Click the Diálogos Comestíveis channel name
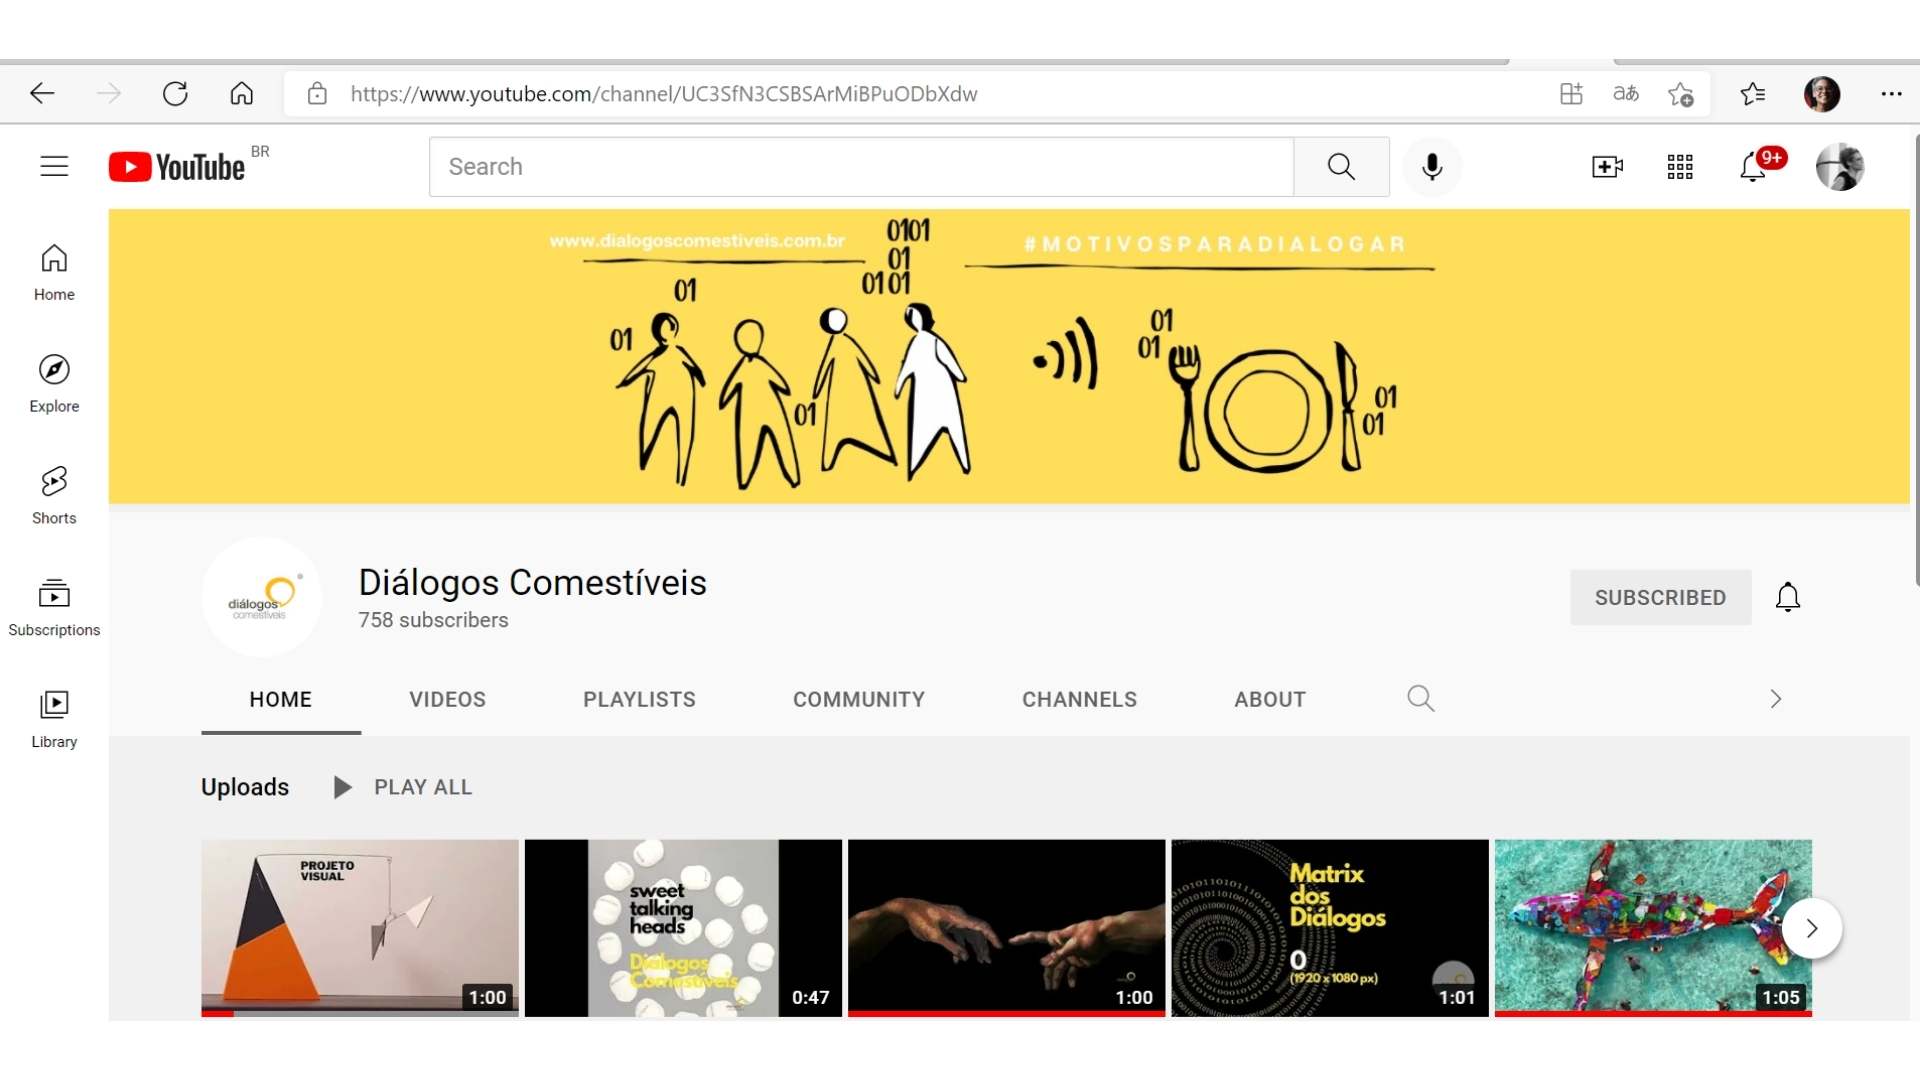The width and height of the screenshot is (1920, 1080). coord(532,582)
